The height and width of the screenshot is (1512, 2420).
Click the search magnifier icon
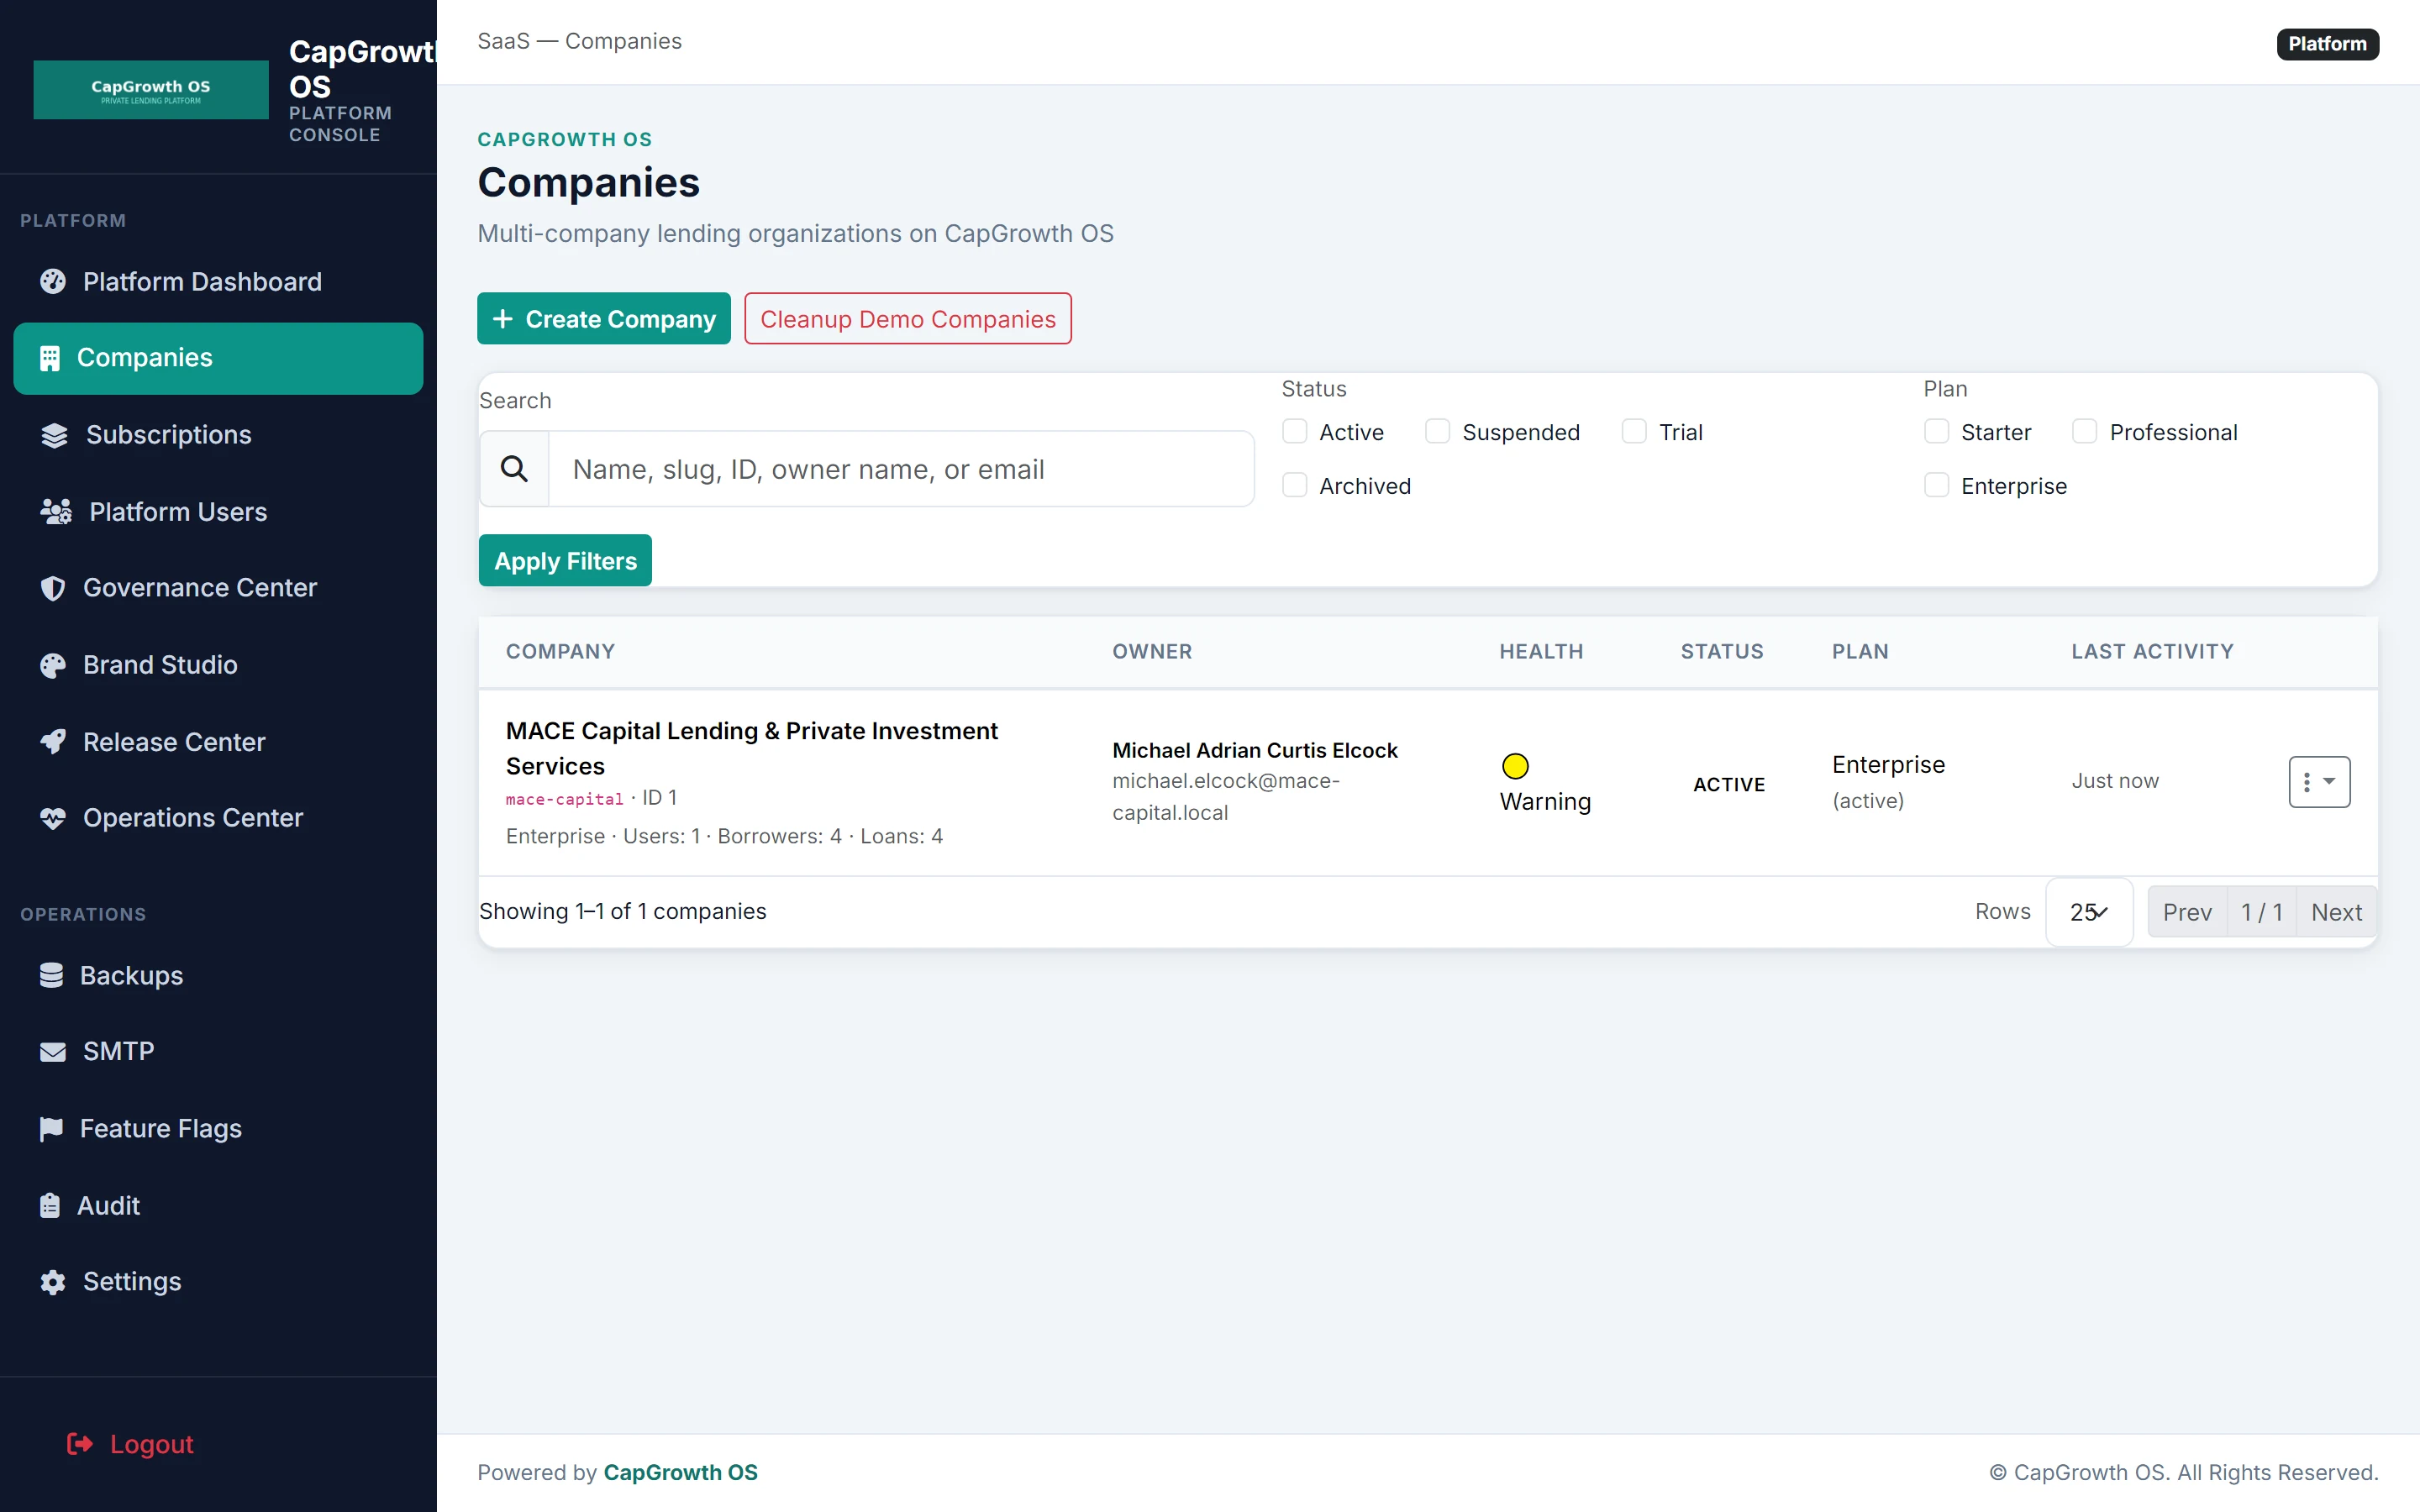coord(514,469)
